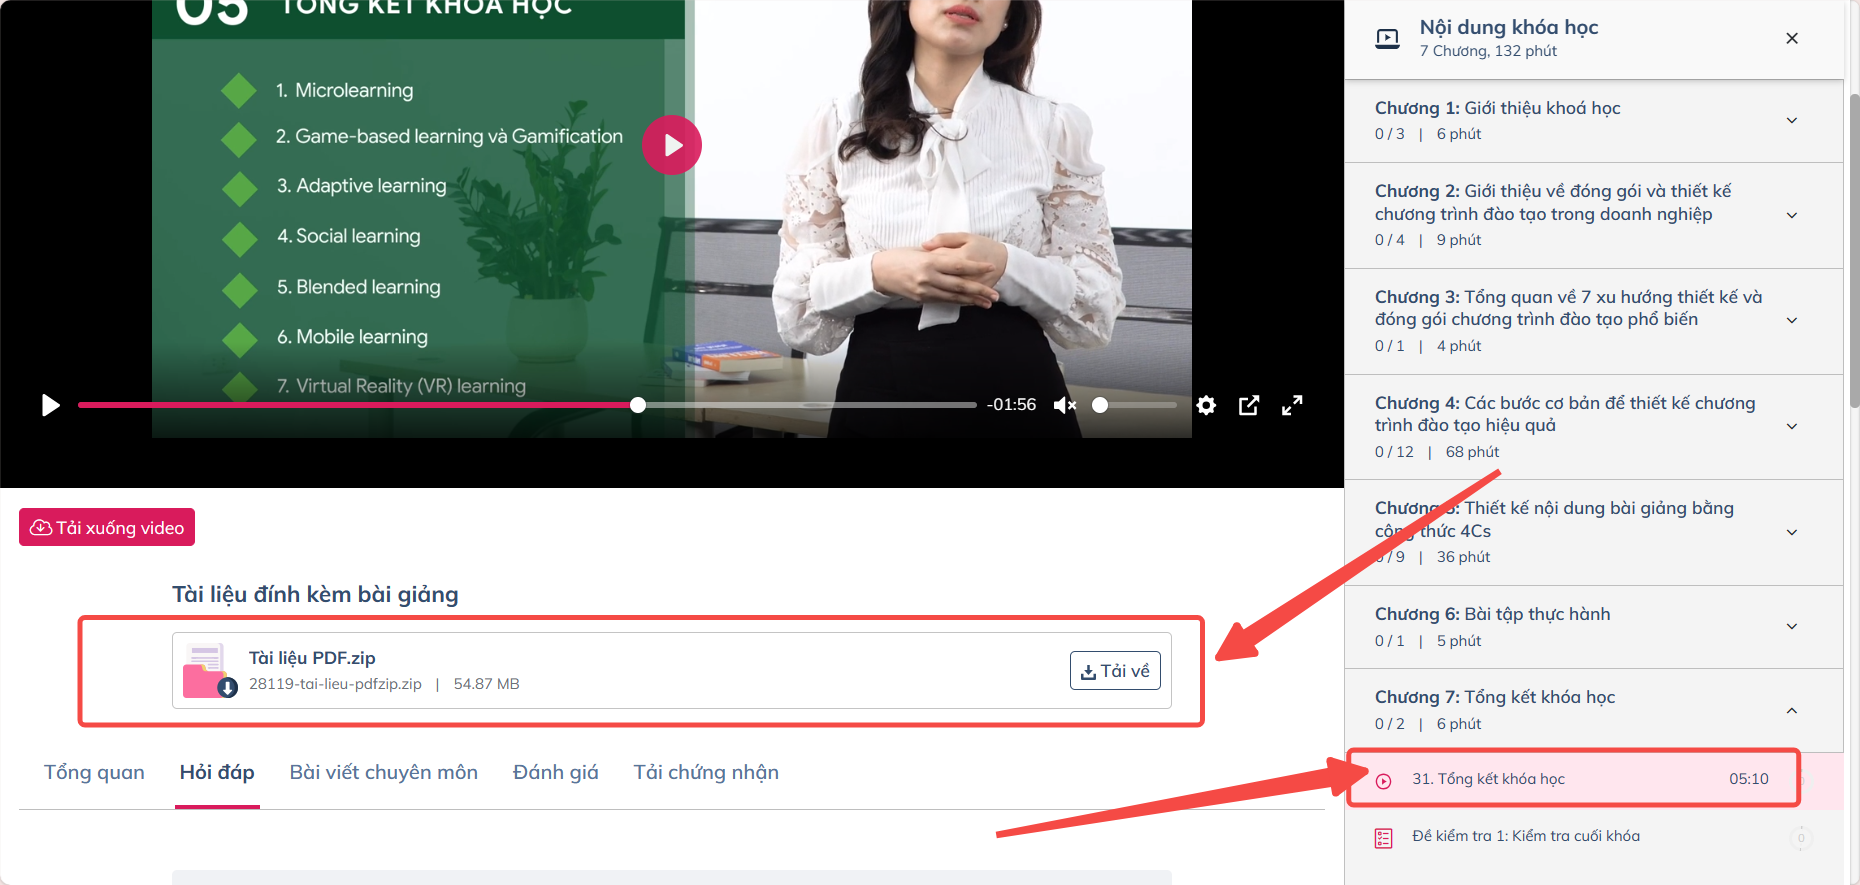The image size is (1860, 885).
Task: Open video in pop-out window icon
Action: pos(1249,405)
